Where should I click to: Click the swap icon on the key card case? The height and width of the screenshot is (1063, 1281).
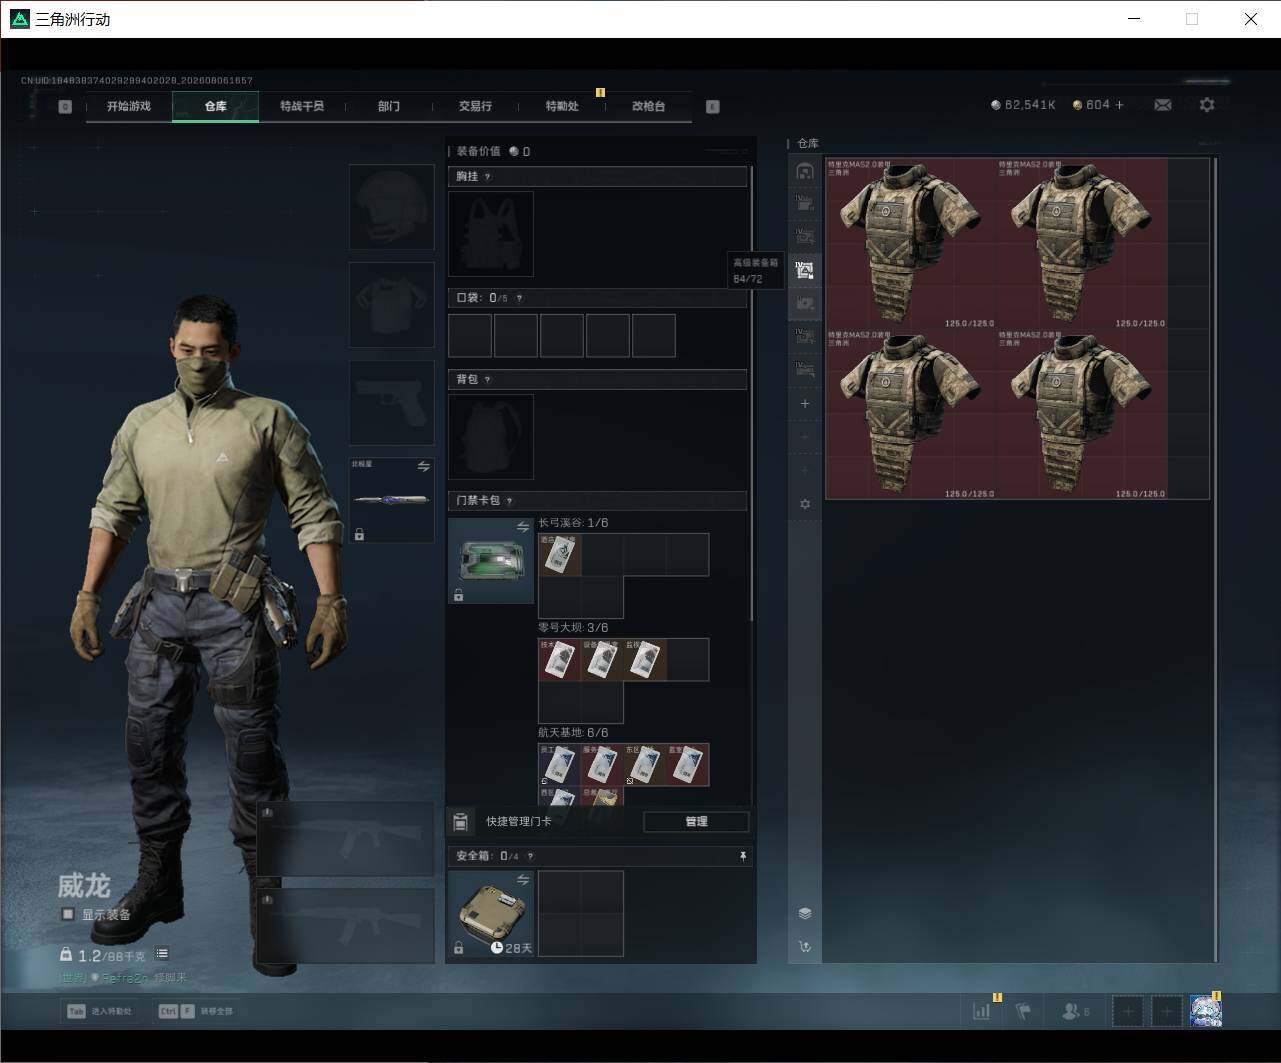point(522,527)
